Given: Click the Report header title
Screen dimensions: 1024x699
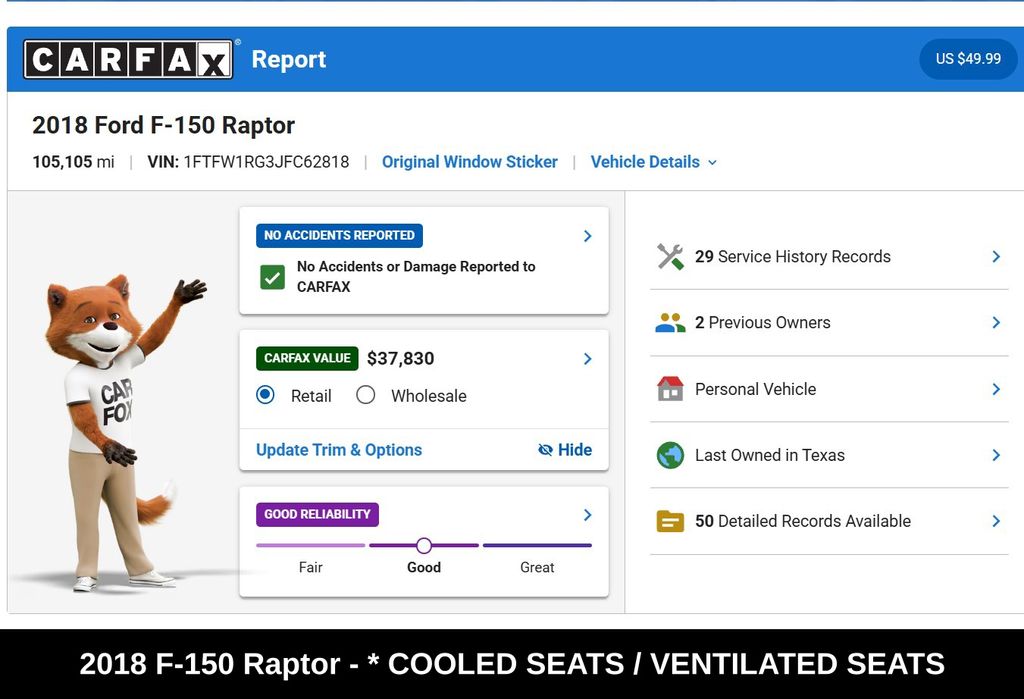Looking at the screenshot, I should tap(289, 59).
